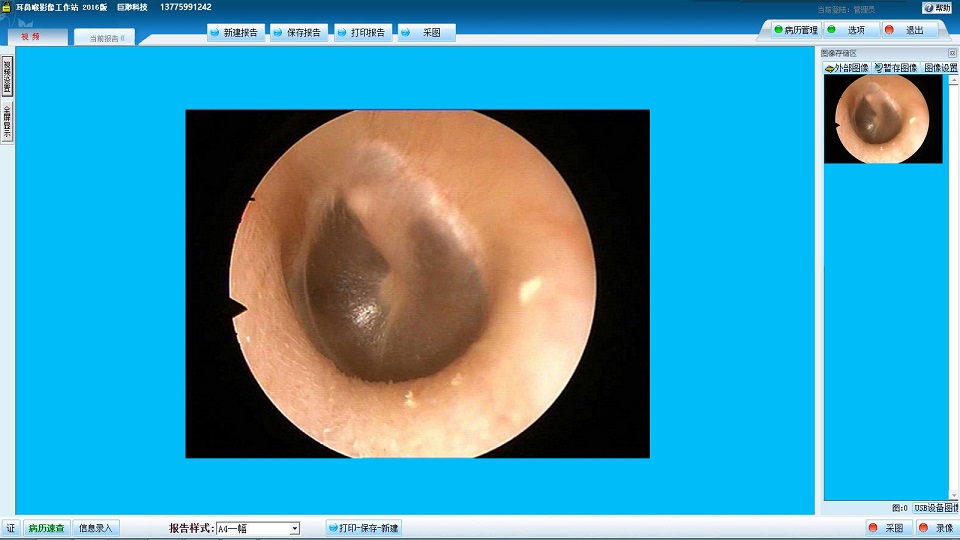
Task: Click the 退出 (exit) button
Action: pyautogui.click(x=909, y=30)
